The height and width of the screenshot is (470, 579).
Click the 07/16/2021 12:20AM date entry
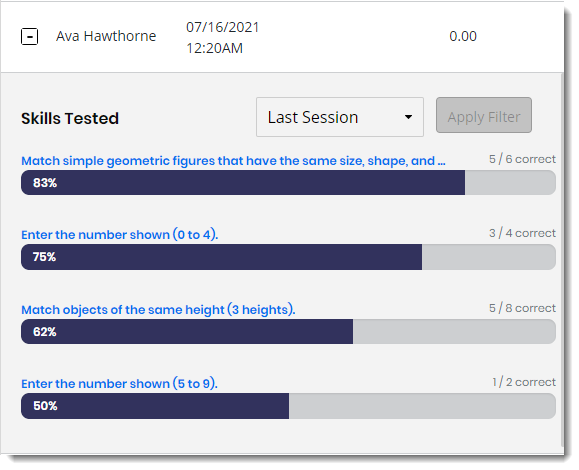coord(223,38)
